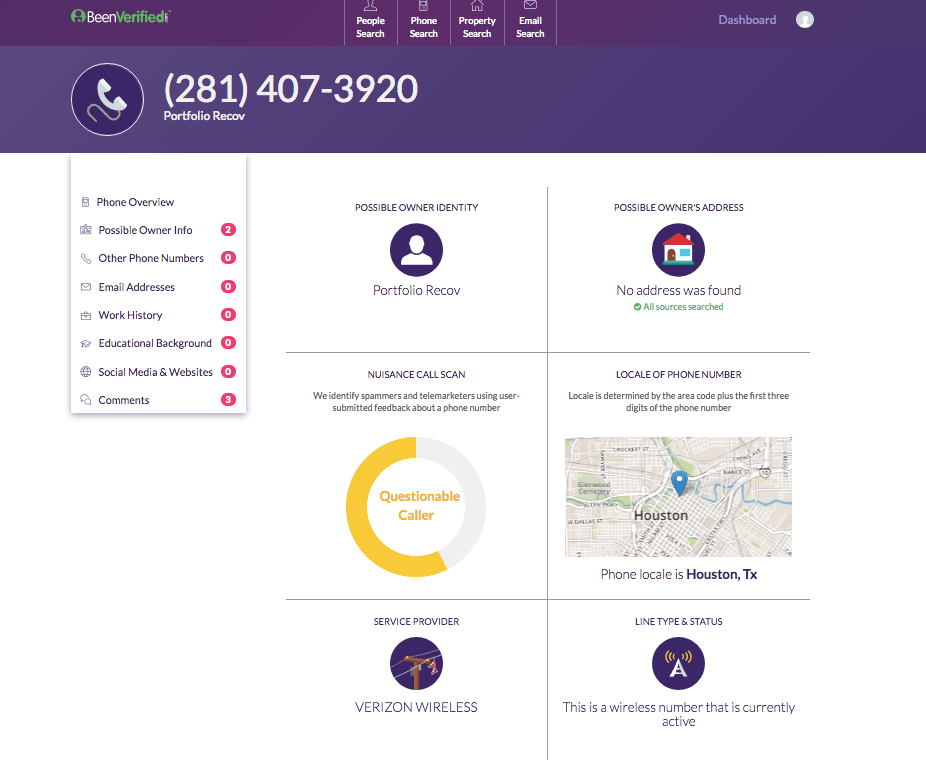
Task: Click the Comments count badge 3
Action: 229,400
